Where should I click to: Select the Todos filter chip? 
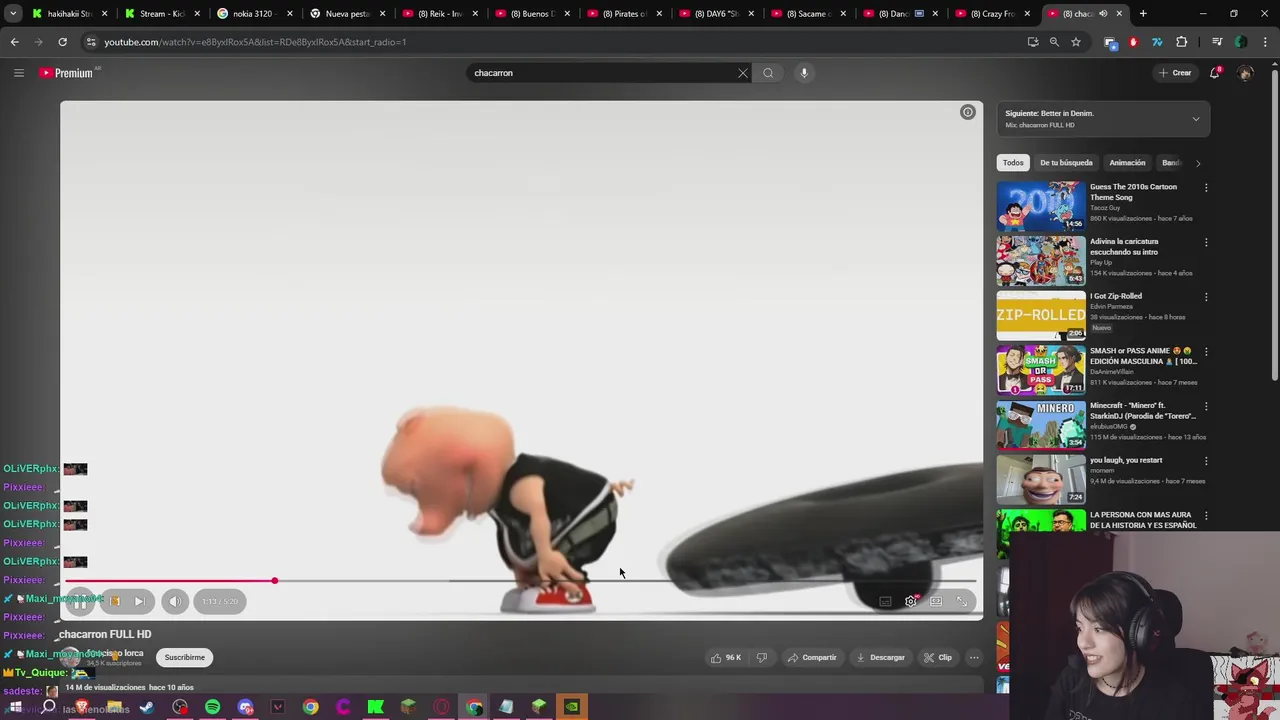1013,162
